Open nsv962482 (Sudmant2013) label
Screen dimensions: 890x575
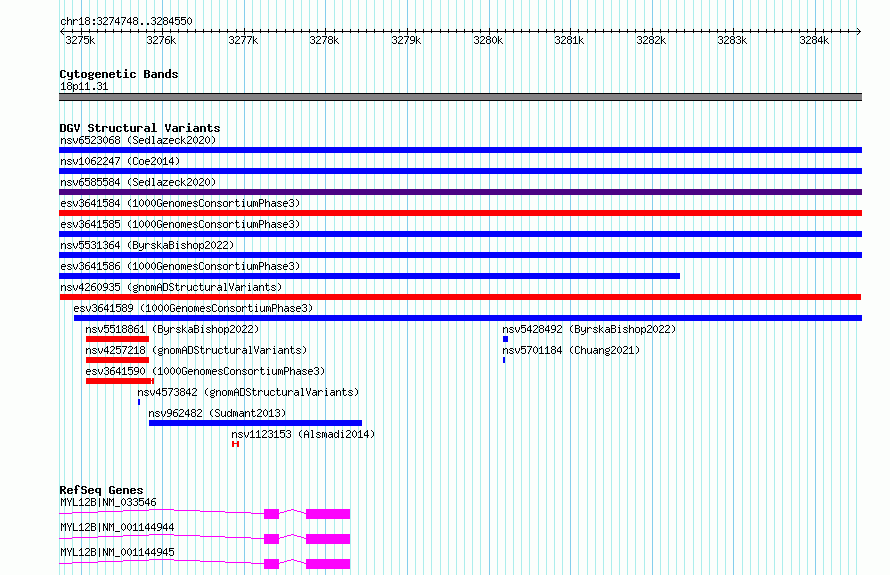[x=217, y=413]
